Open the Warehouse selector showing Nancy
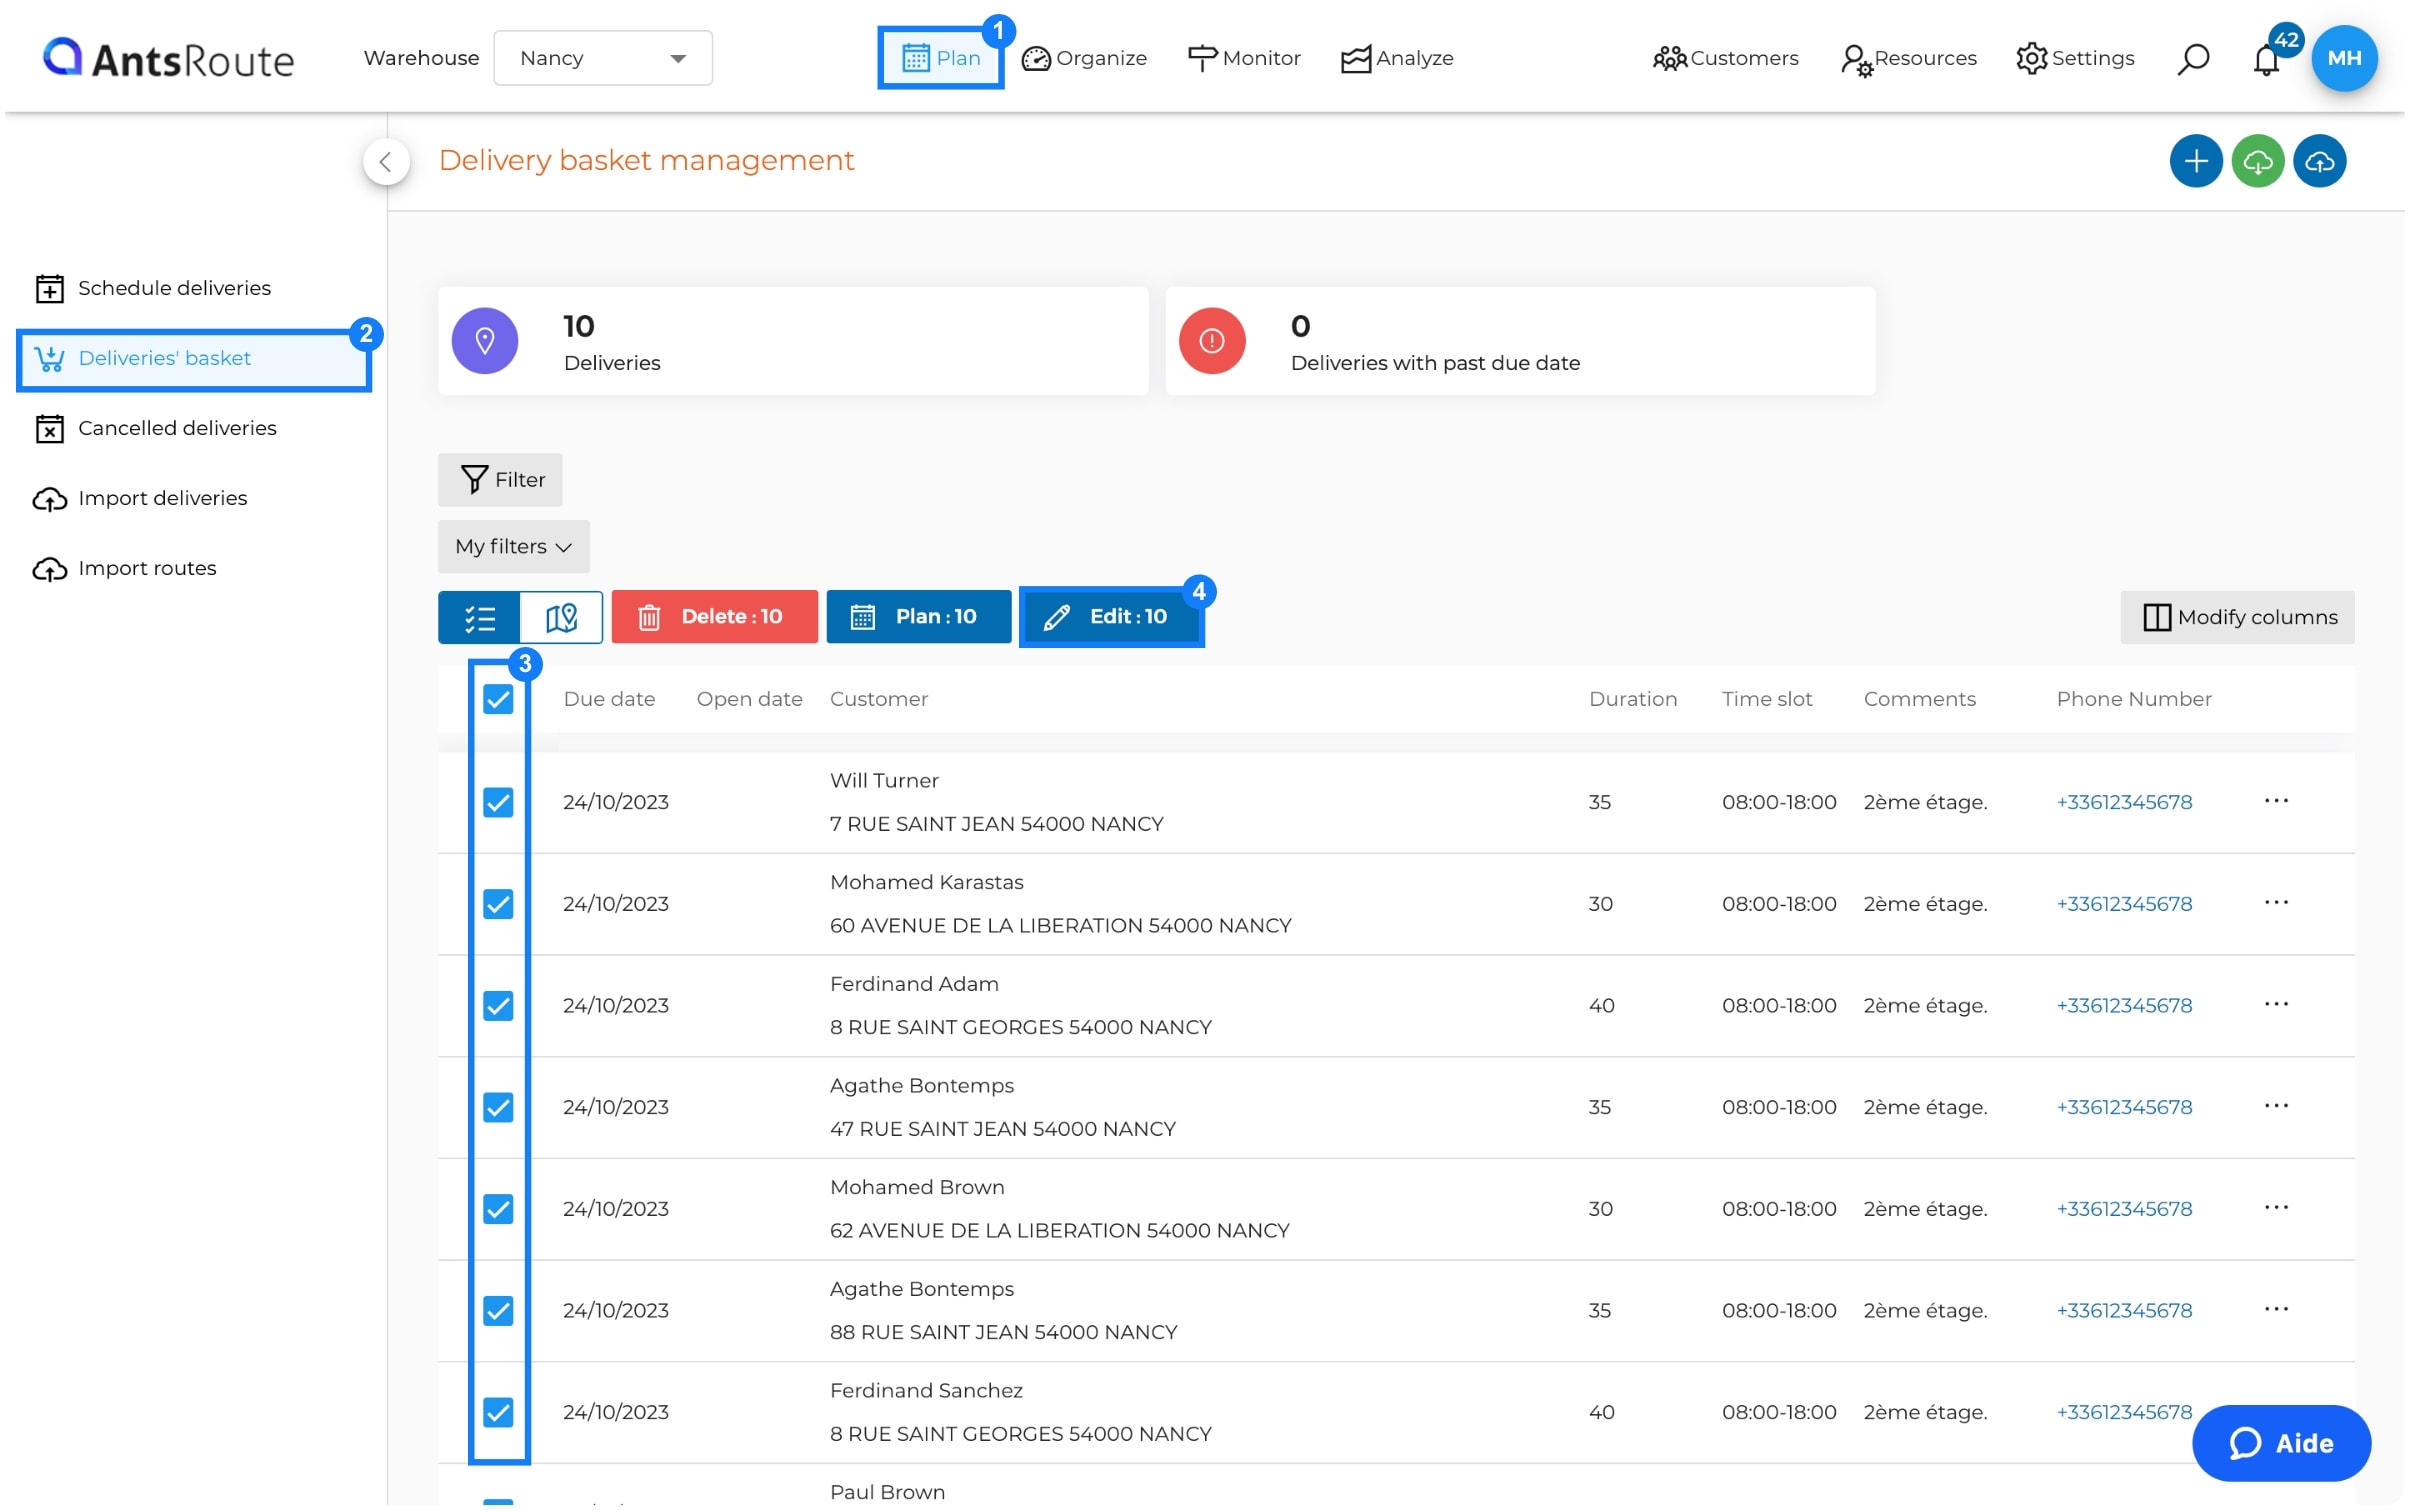The width and height of the screenshot is (2410, 1510). point(602,58)
